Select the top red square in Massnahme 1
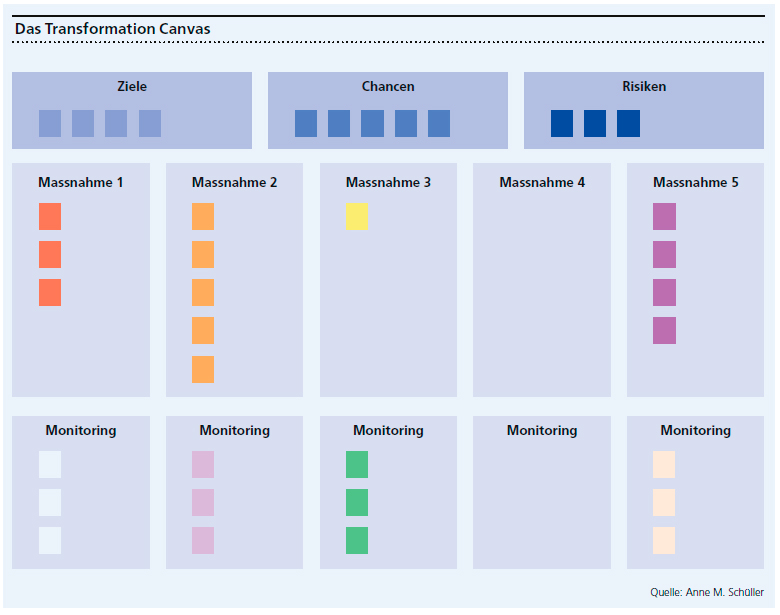The height and width of the screenshot is (615, 780). (50, 216)
